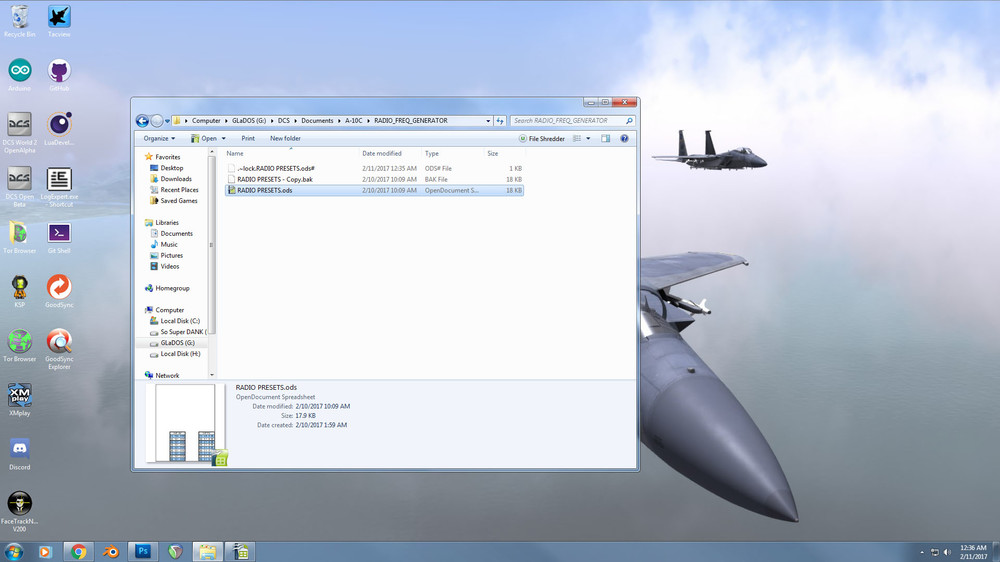Toggle the preview pane button

[605, 138]
